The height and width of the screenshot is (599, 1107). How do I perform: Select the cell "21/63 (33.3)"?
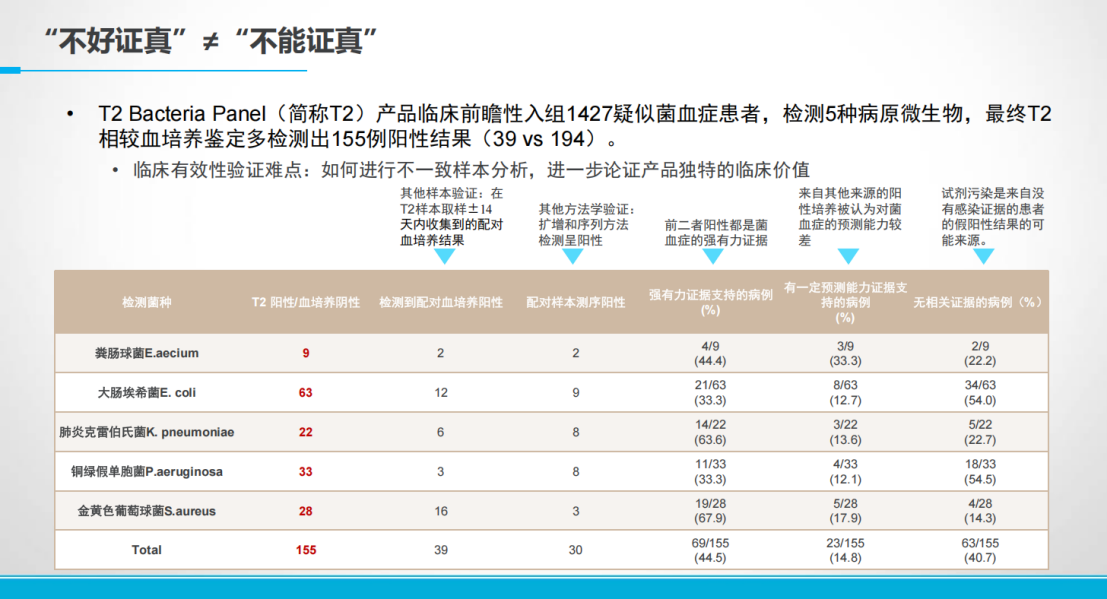(x=711, y=393)
